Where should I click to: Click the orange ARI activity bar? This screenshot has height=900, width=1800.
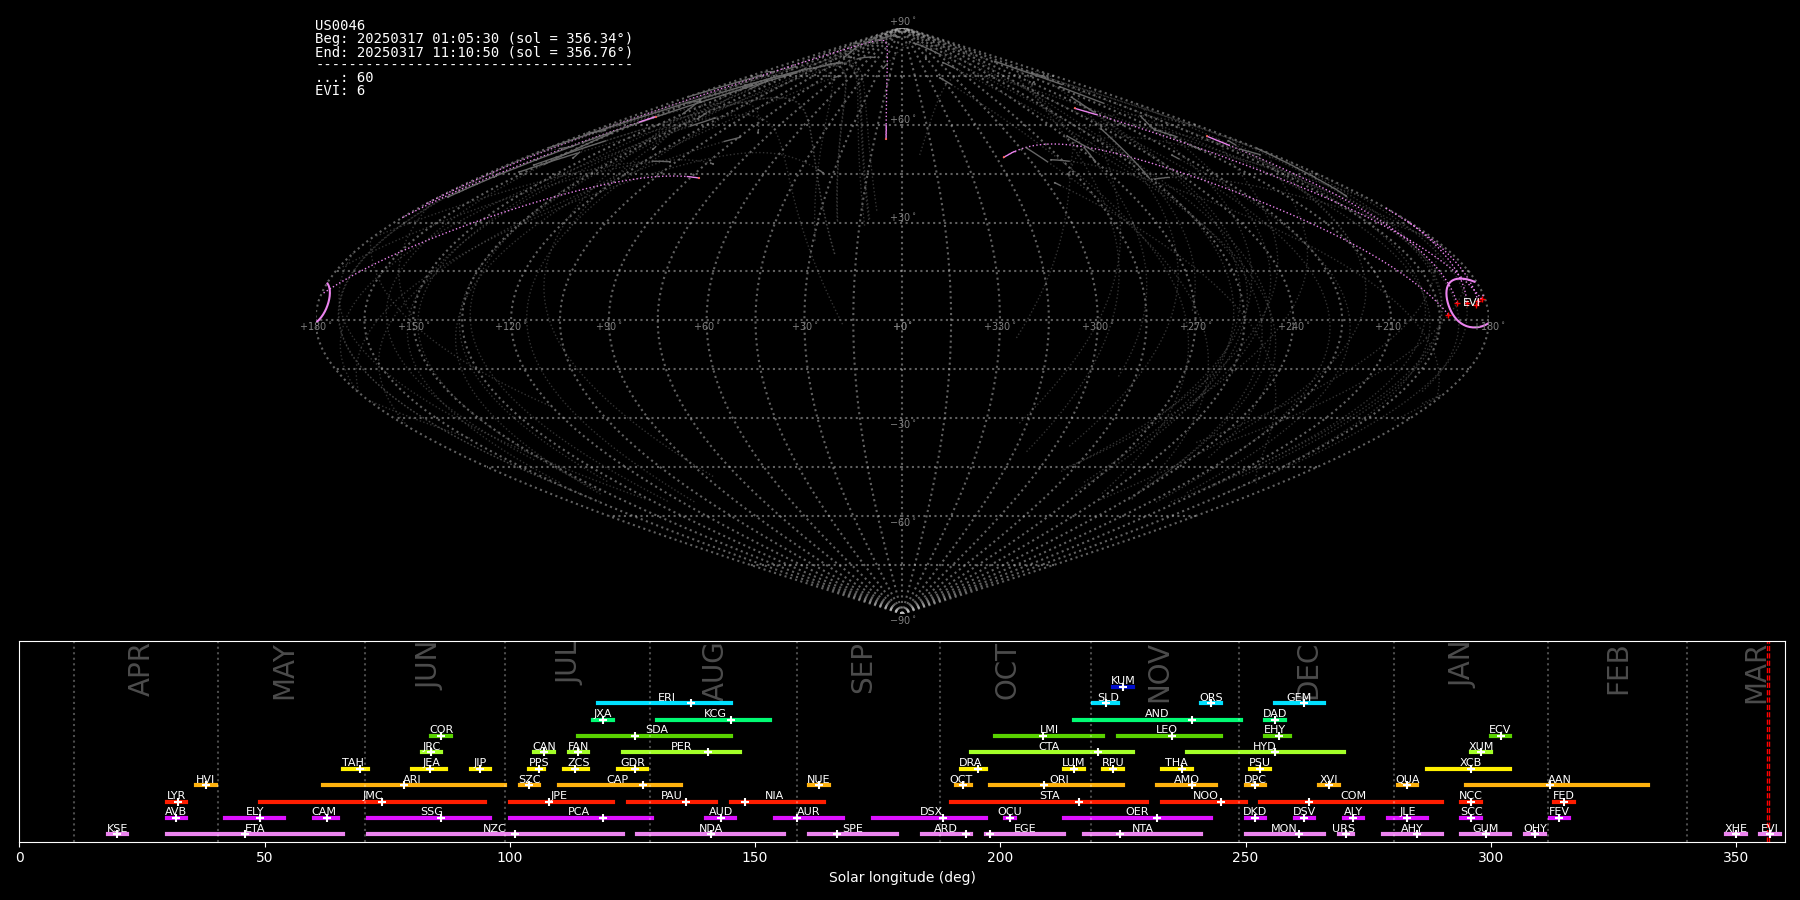point(413,785)
